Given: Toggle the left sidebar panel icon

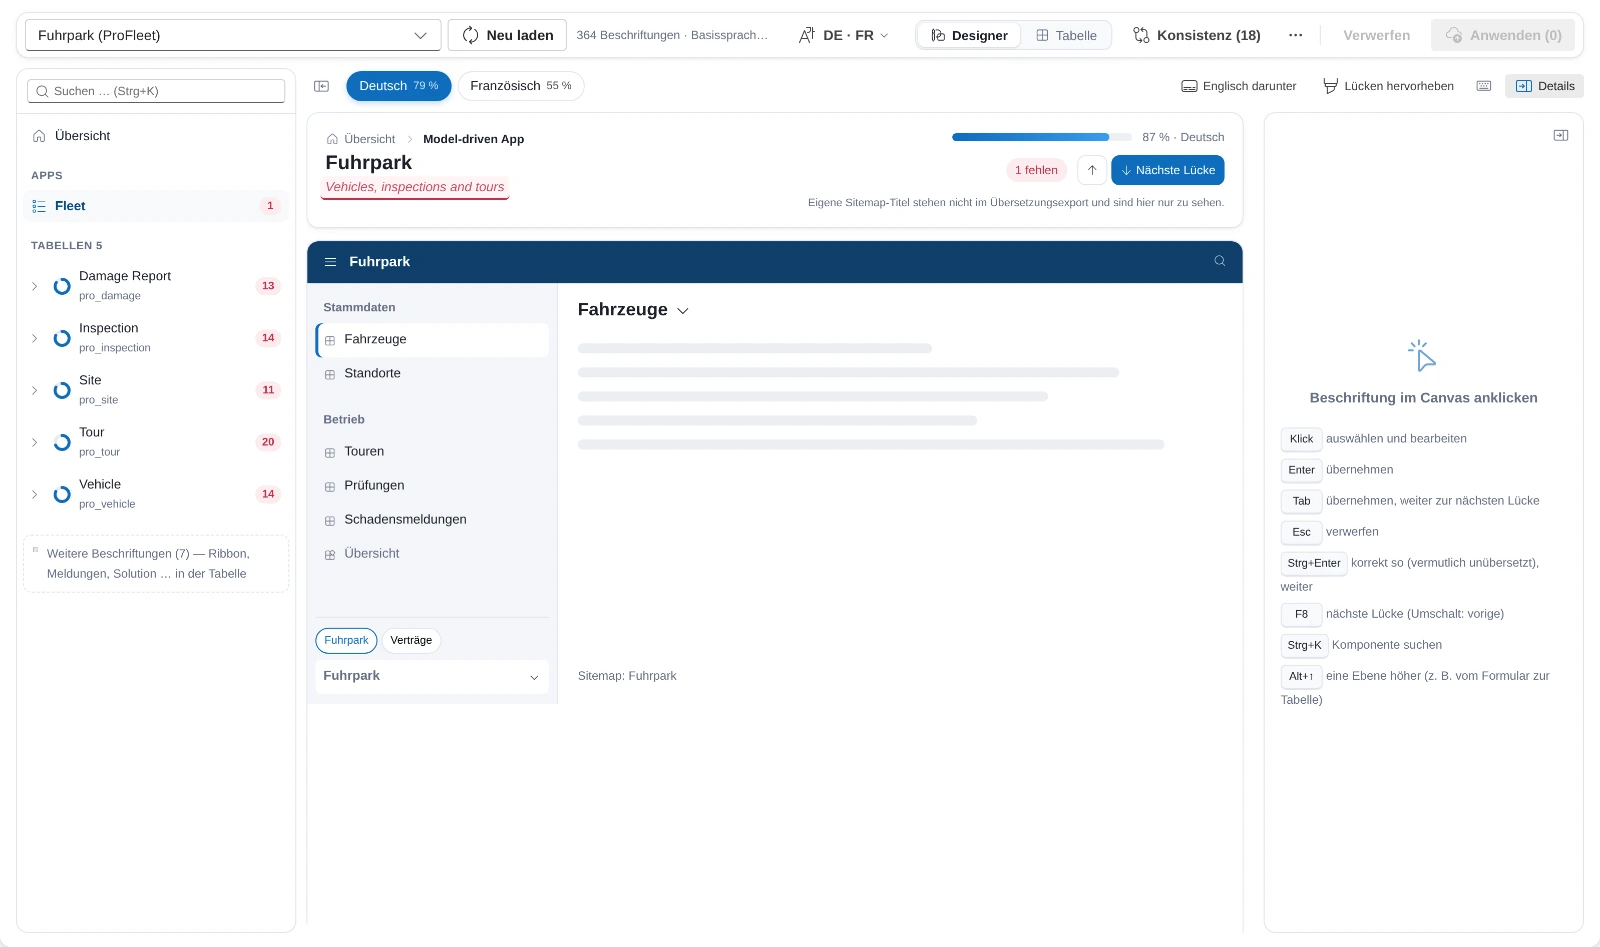Looking at the screenshot, I should (x=321, y=86).
